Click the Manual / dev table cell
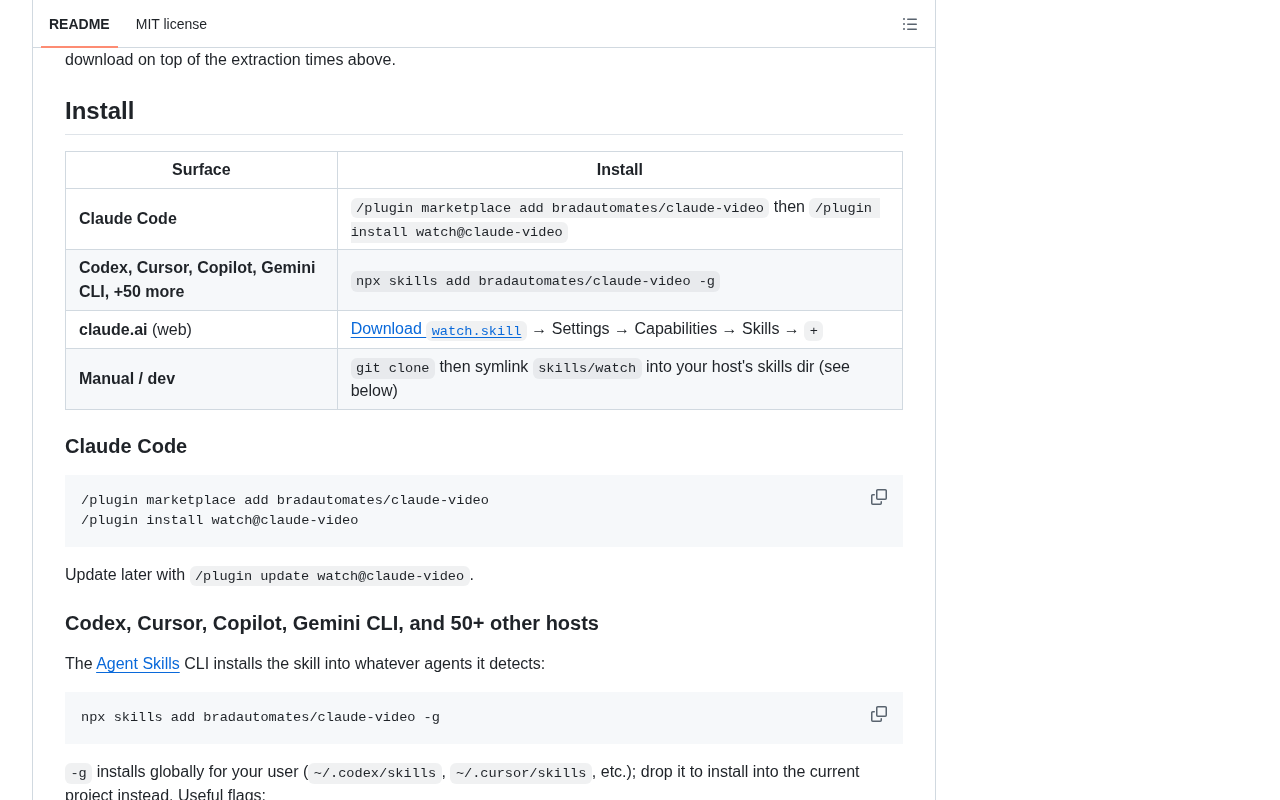 [x=201, y=379]
